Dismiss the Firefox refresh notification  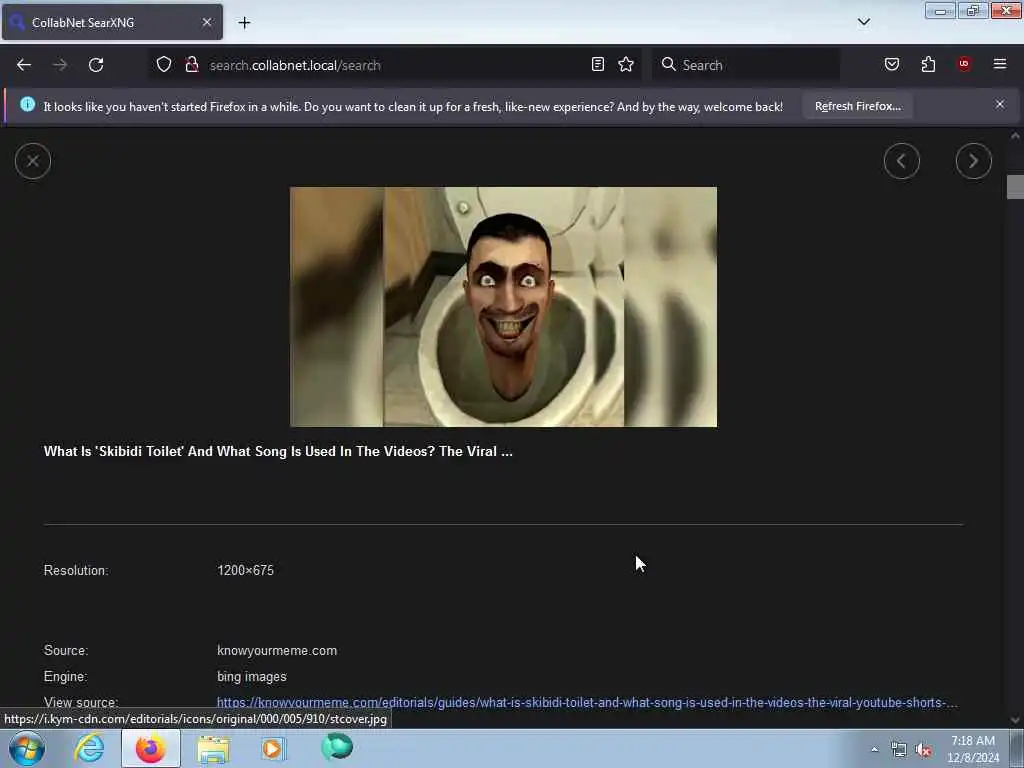(1000, 104)
